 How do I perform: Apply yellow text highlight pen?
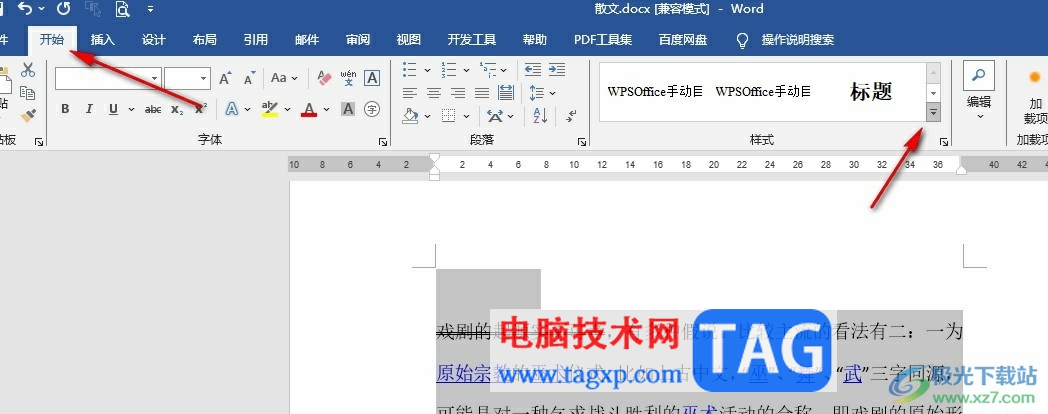point(269,109)
